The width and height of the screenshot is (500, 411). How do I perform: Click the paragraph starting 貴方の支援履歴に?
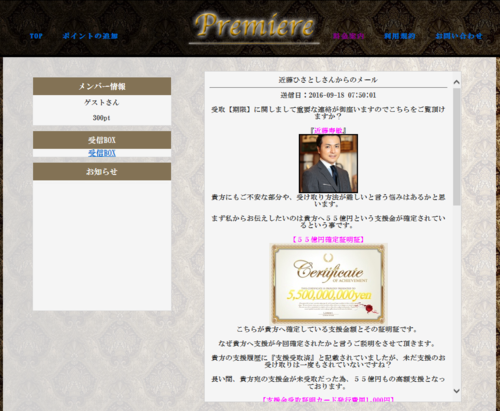point(328,361)
